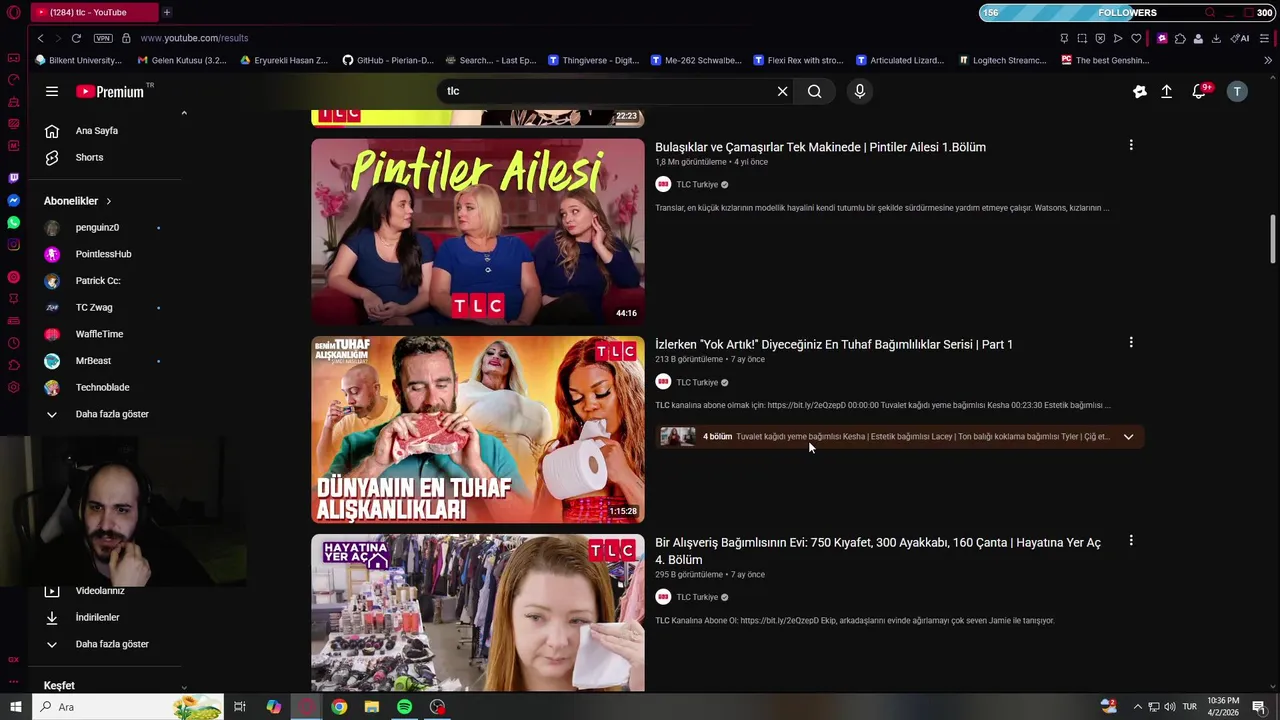This screenshot has height=720, width=1280.
Task: Take a snapshot with capture icon
Action: tap(1082, 38)
